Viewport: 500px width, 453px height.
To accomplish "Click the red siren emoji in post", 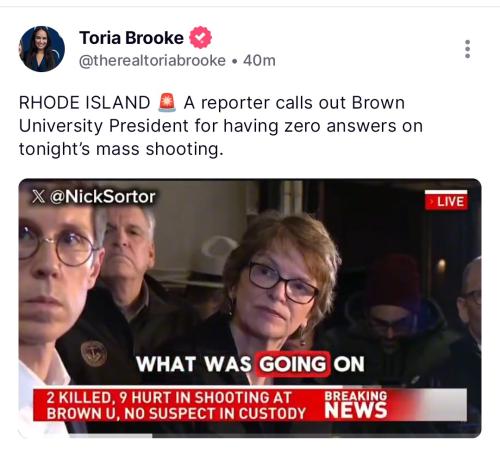I will point(167,102).
